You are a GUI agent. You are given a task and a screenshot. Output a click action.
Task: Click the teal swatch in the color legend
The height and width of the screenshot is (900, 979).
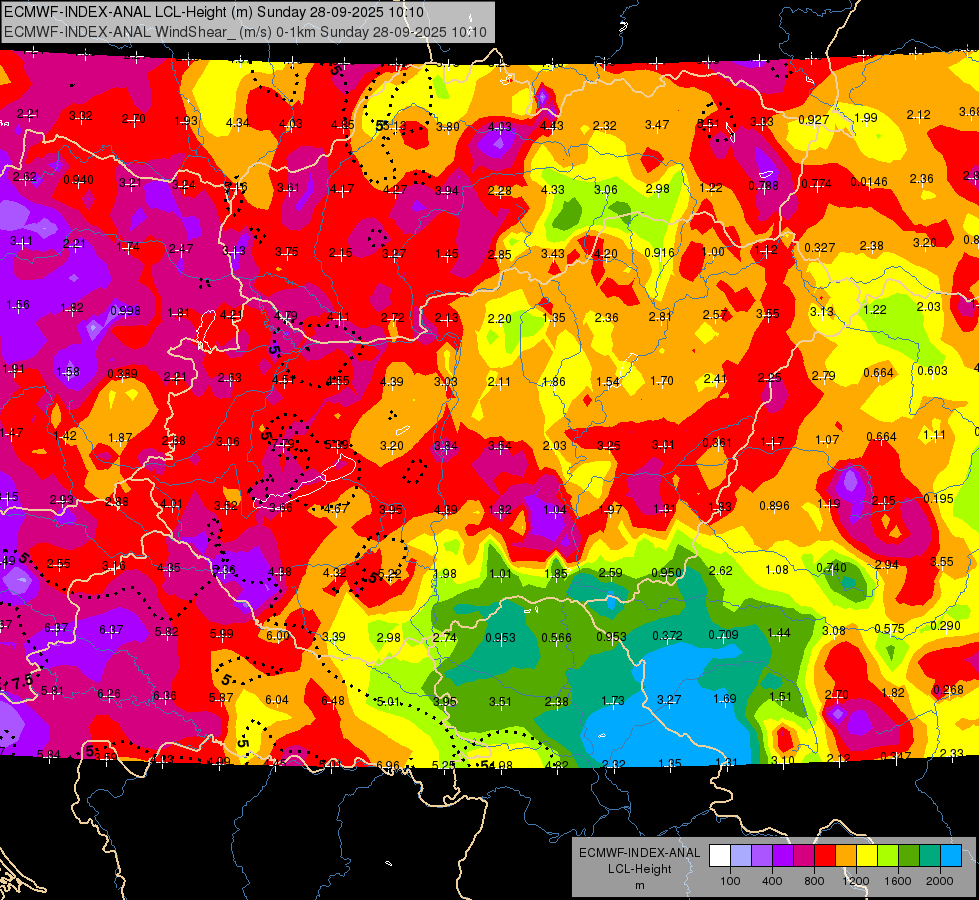929,855
